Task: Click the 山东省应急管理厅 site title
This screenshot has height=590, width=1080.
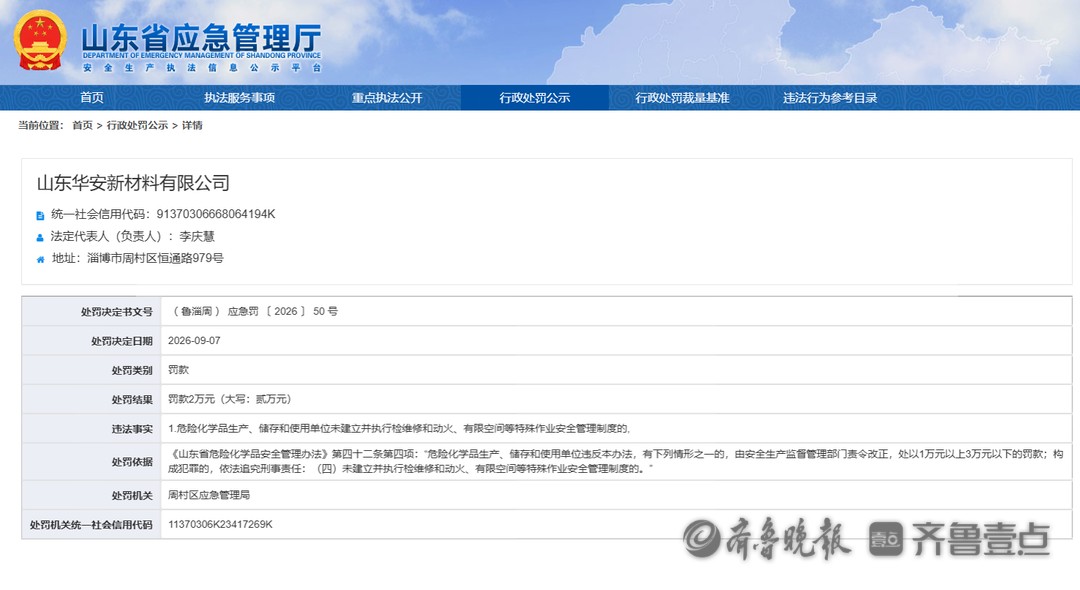Action: tap(201, 38)
